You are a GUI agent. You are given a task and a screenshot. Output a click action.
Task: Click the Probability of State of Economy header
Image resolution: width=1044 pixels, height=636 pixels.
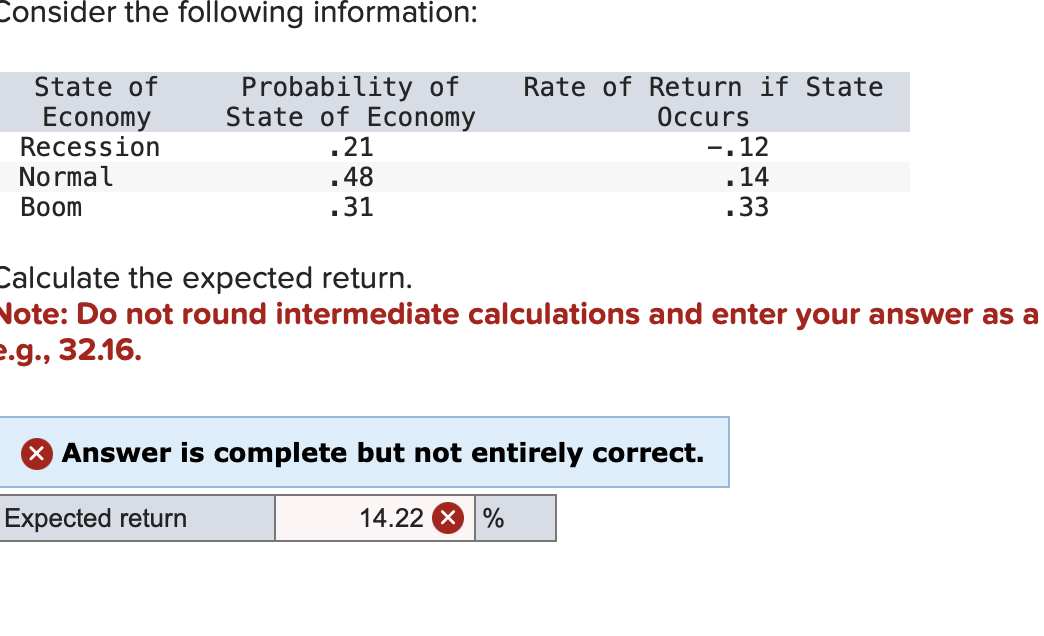pos(350,101)
